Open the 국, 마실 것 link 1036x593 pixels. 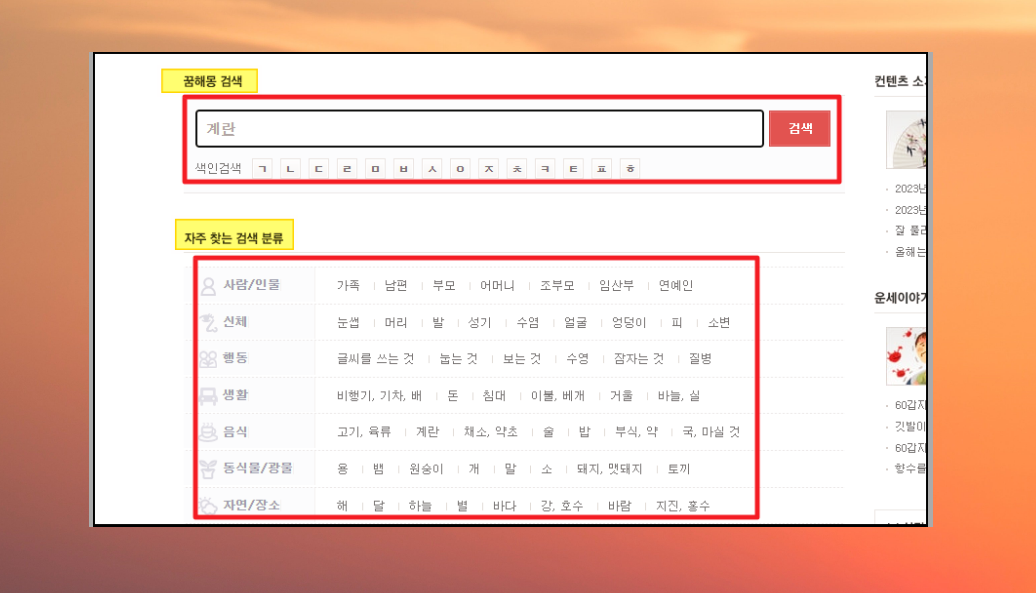712,432
